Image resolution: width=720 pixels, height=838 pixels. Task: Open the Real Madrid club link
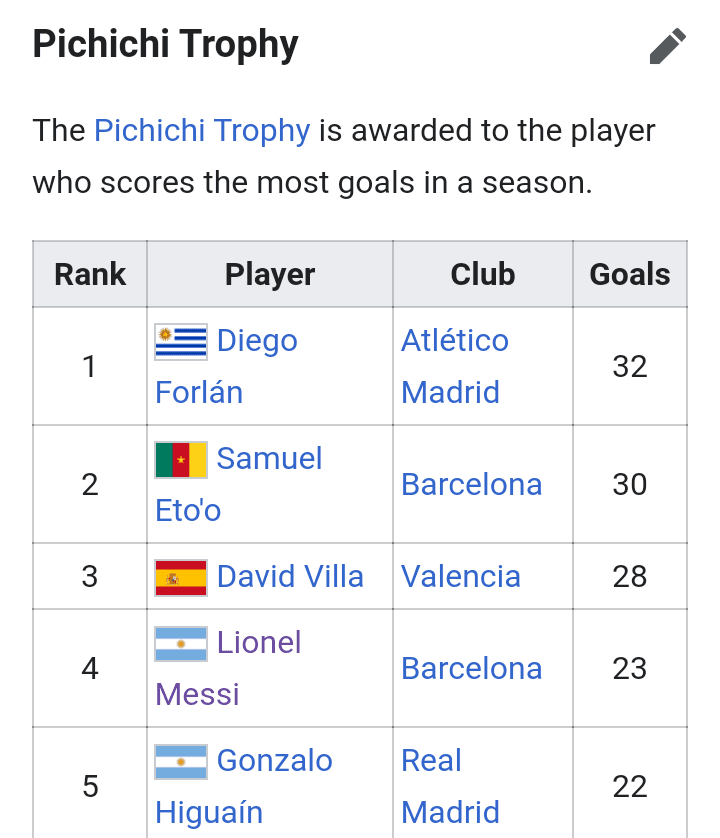(x=451, y=786)
